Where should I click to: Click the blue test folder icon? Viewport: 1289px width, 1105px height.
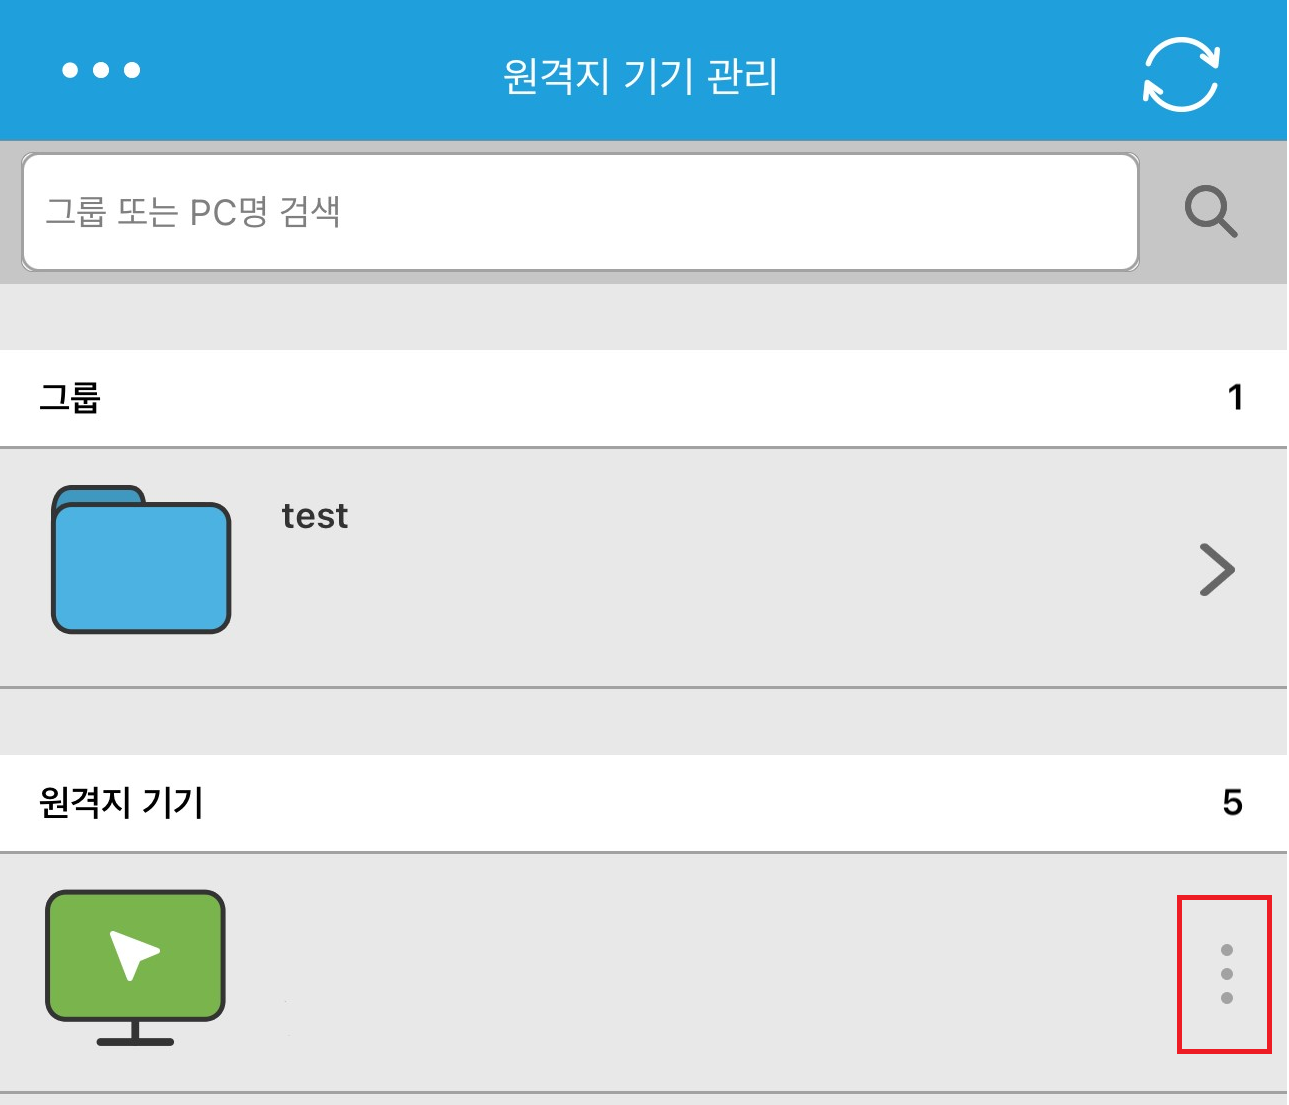coord(141,566)
